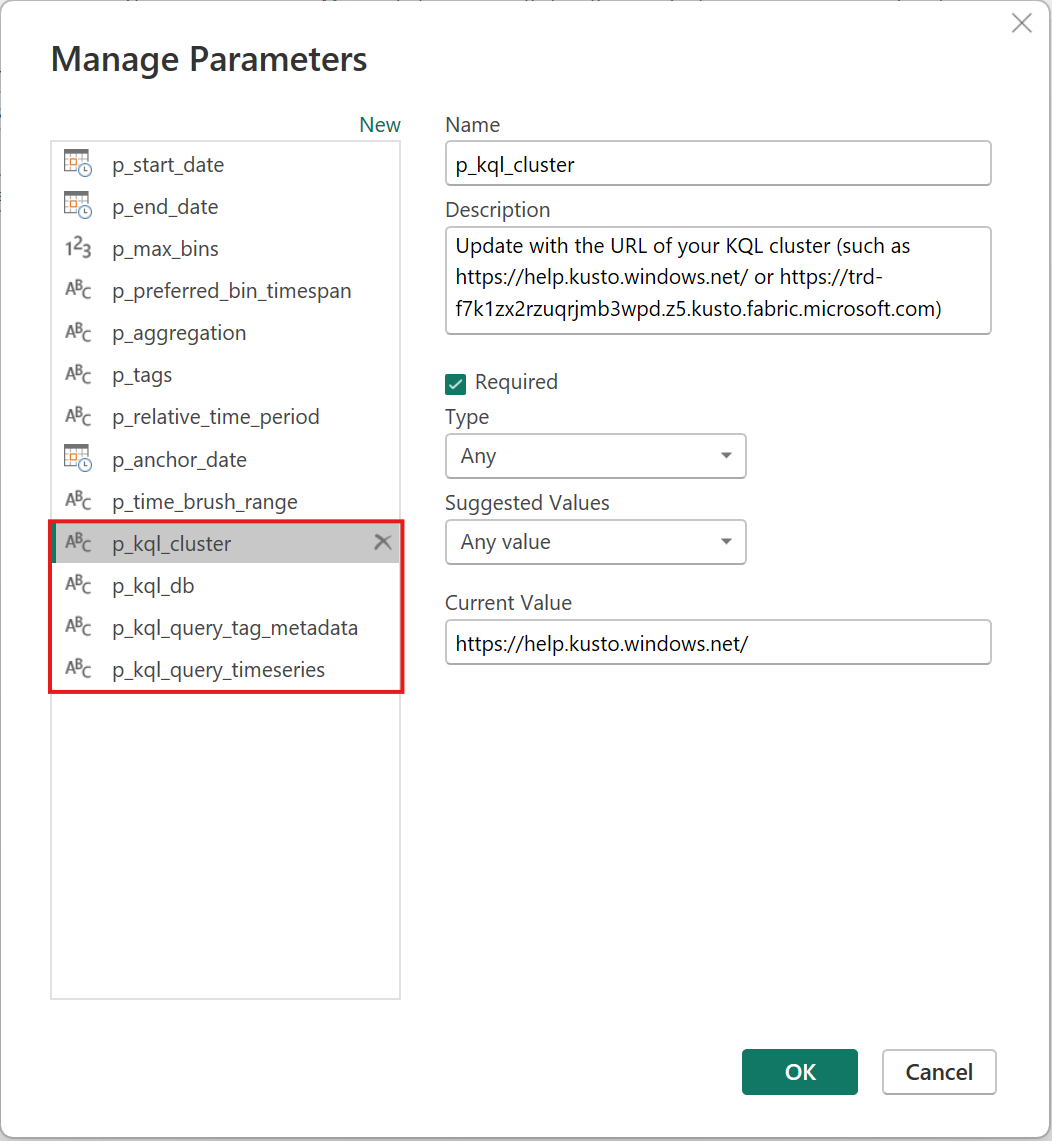The height and width of the screenshot is (1141, 1052).
Task: Click inside the Current Value field
Action: 717,642
